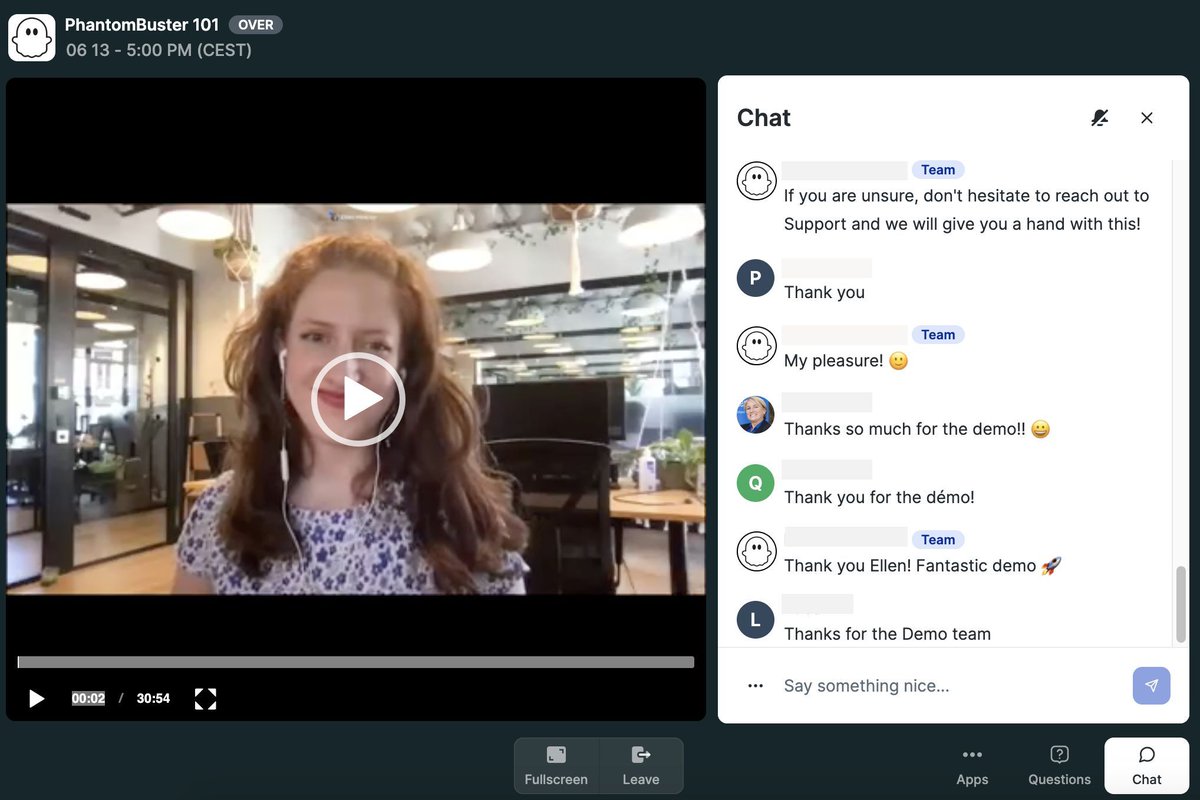The image size is (1200, 800).
Task: Select the Chat tab
Action: click(1147, 766)
